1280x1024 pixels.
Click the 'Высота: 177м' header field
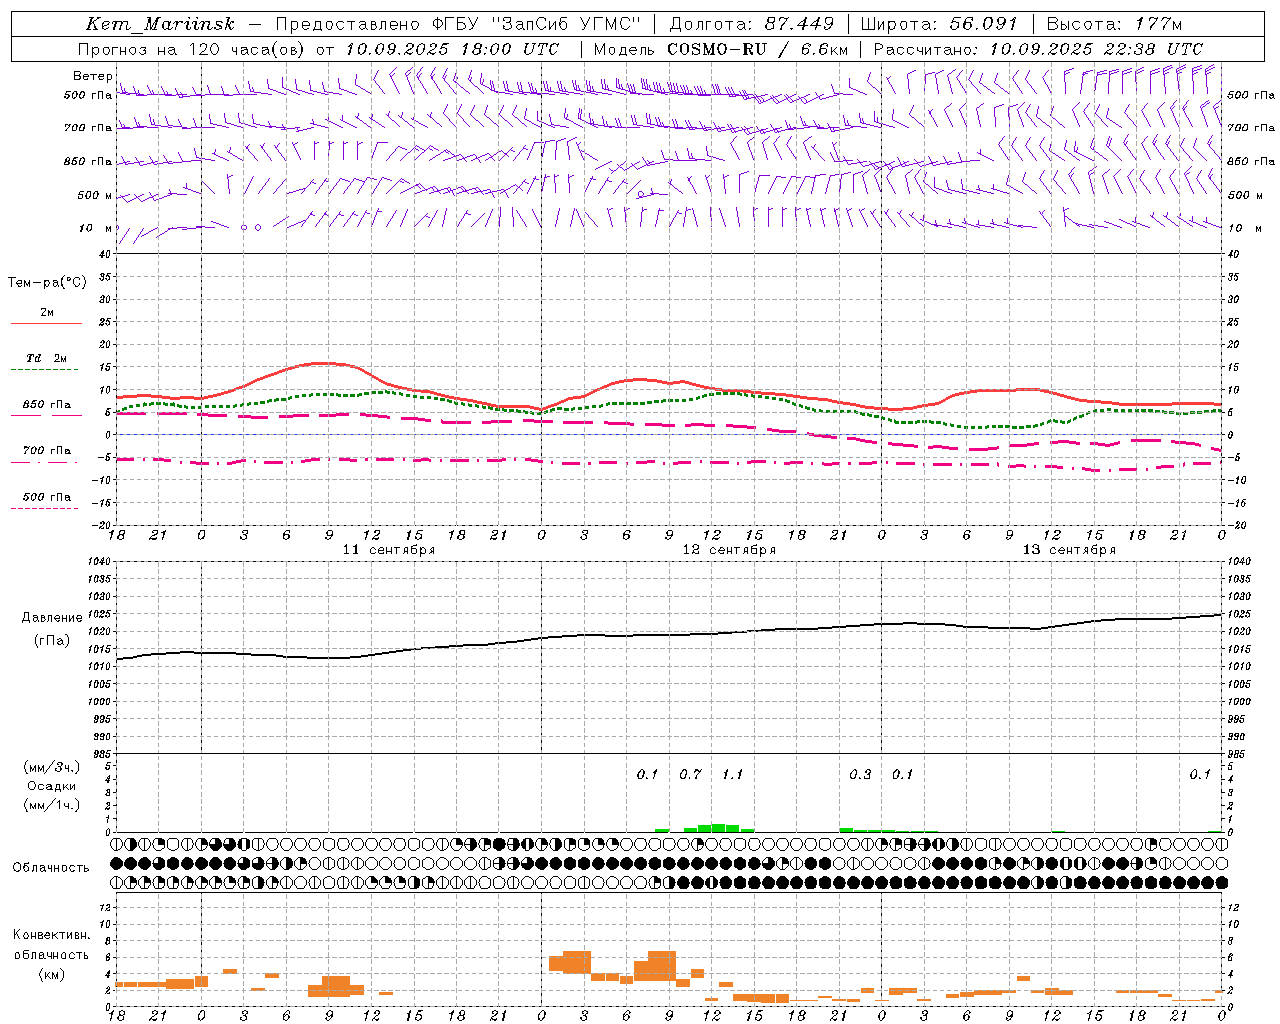[1114, 24]
